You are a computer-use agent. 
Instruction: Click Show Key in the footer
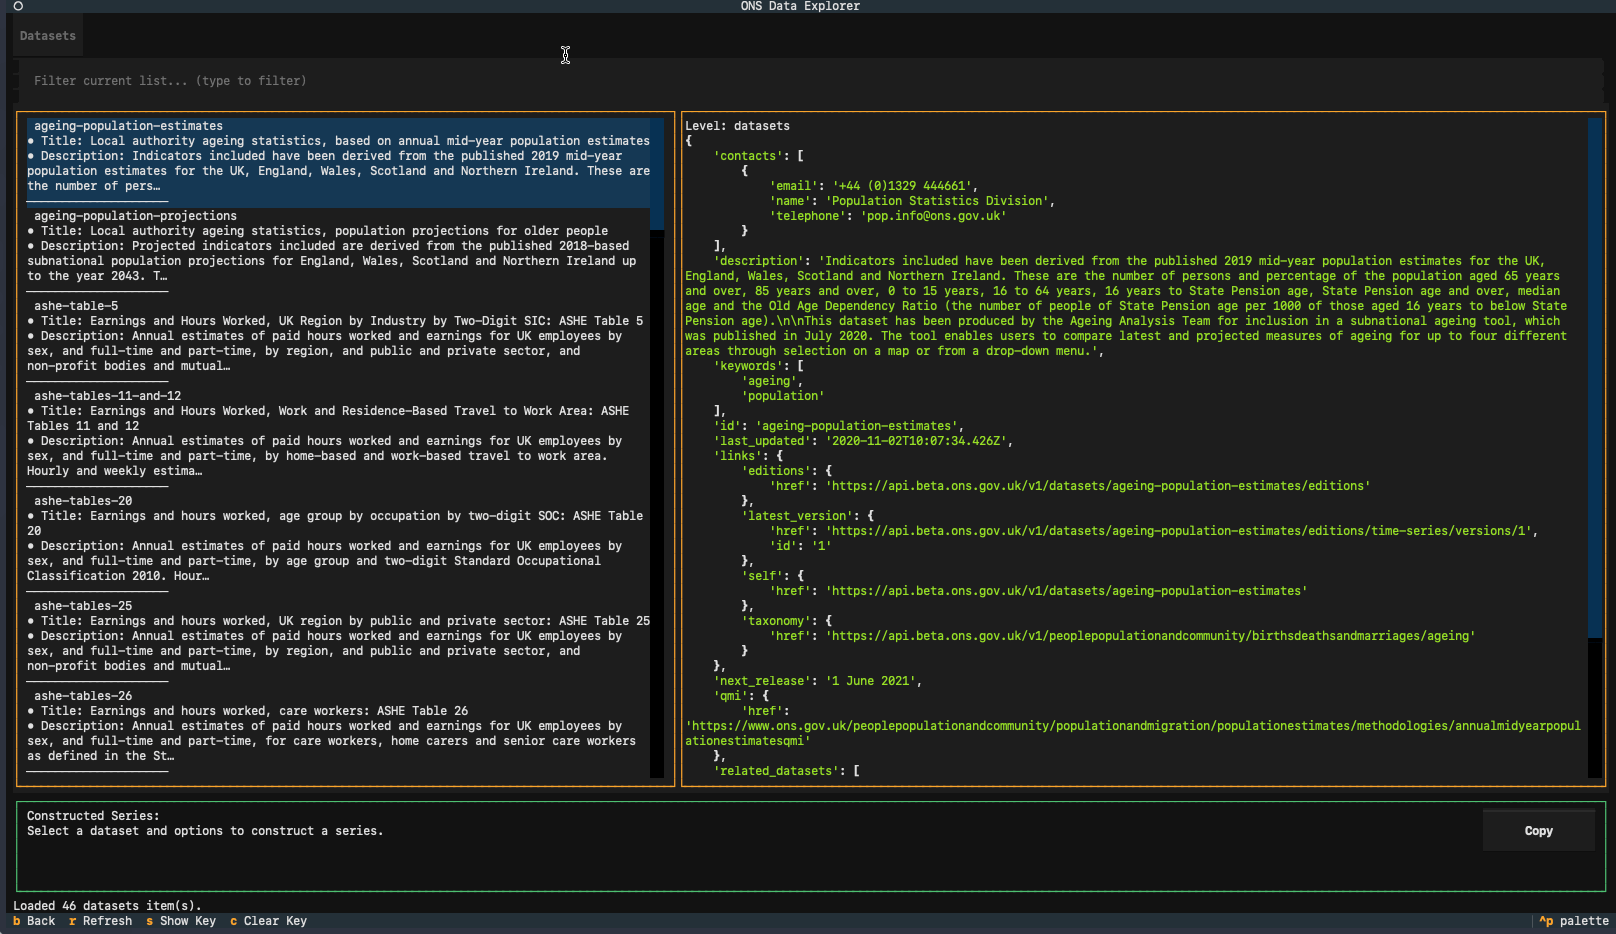(181, 921)
